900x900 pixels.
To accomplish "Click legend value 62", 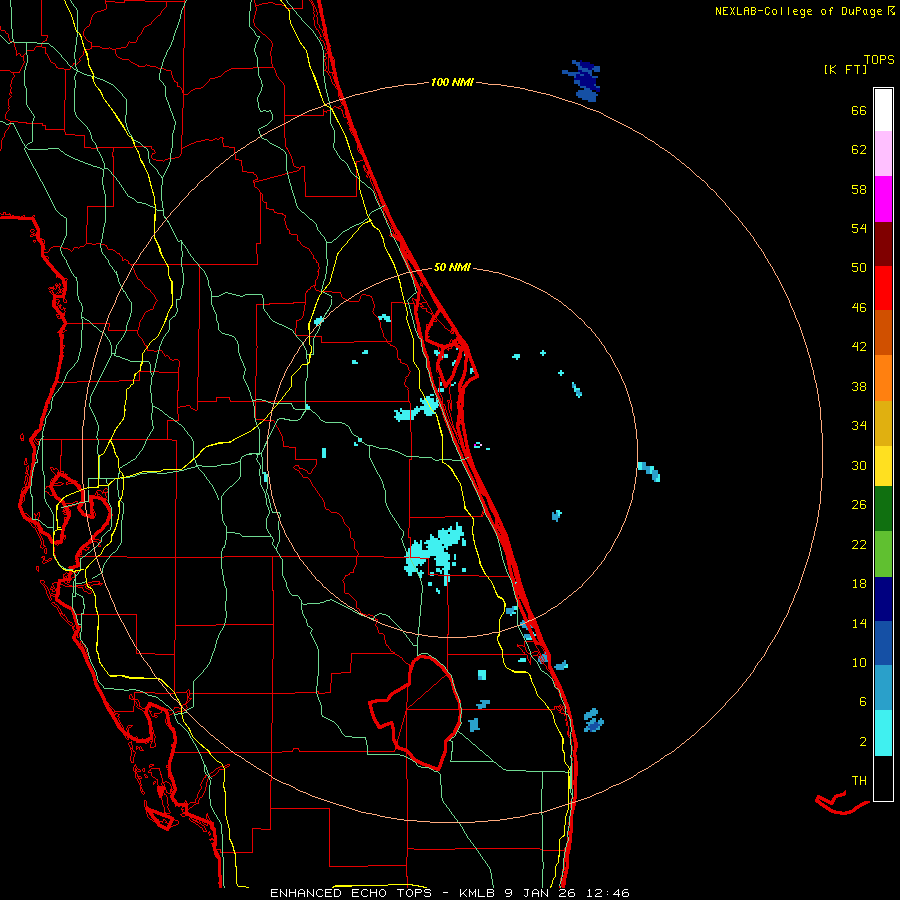I will tap(859, 150).
